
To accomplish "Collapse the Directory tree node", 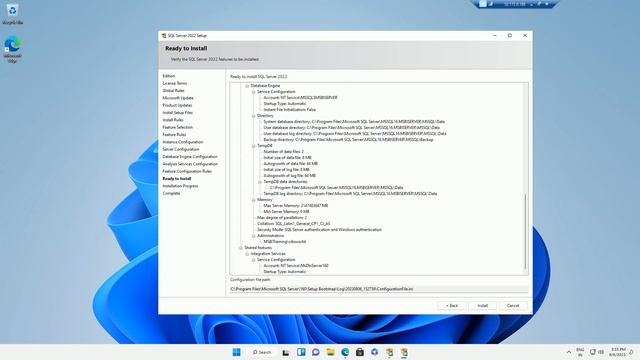I will point(253,116).
